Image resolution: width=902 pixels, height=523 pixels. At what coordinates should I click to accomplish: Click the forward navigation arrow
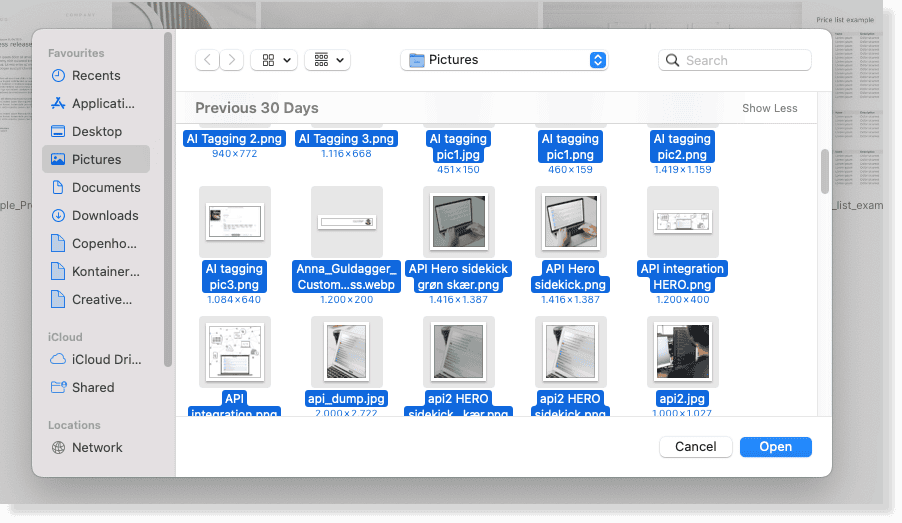click(232, 60)
